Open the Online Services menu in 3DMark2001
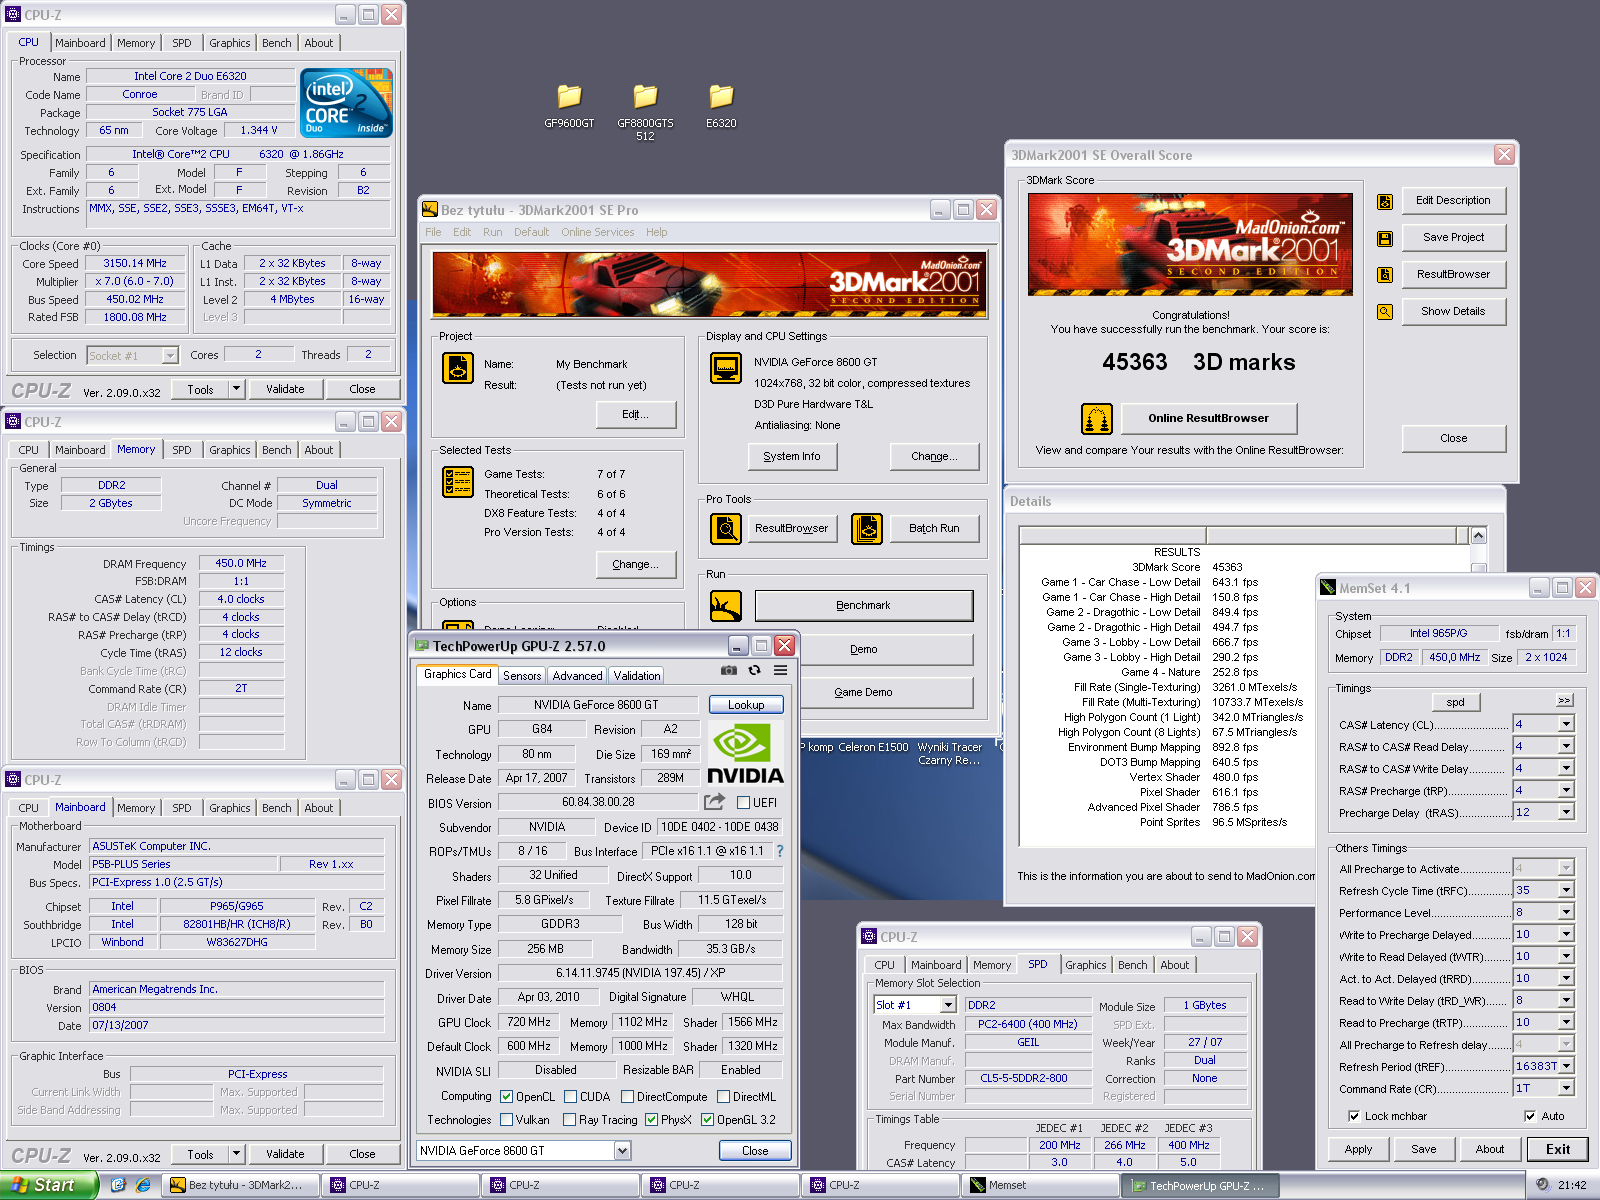 click(x=597, y=232)
